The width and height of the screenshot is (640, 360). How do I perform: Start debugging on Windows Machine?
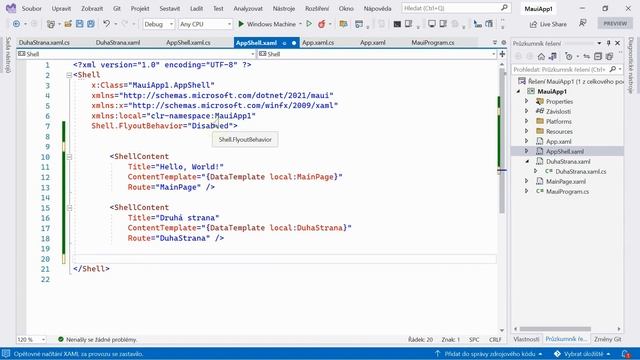[x=267, y=24]
